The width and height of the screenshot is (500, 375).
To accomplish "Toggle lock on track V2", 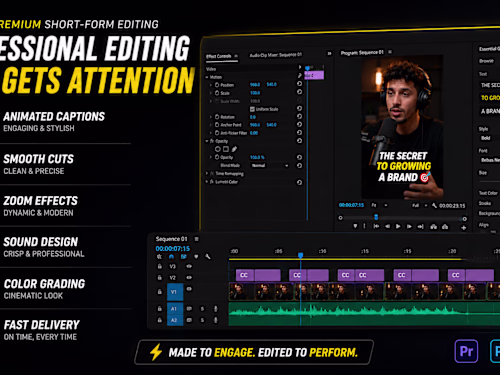I will point(160,277).
